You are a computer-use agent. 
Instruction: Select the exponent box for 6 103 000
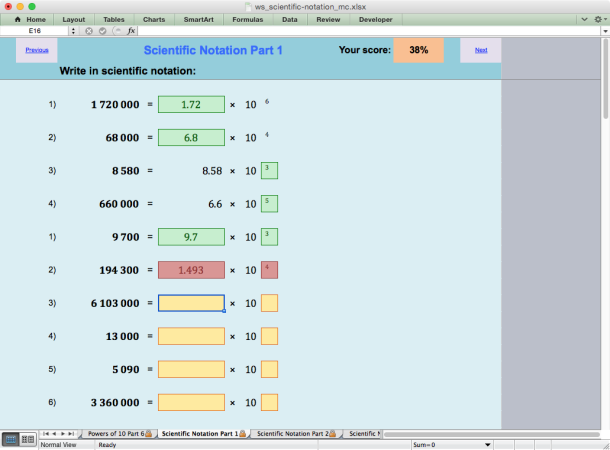pyautogui.click(x=269, y=303)
